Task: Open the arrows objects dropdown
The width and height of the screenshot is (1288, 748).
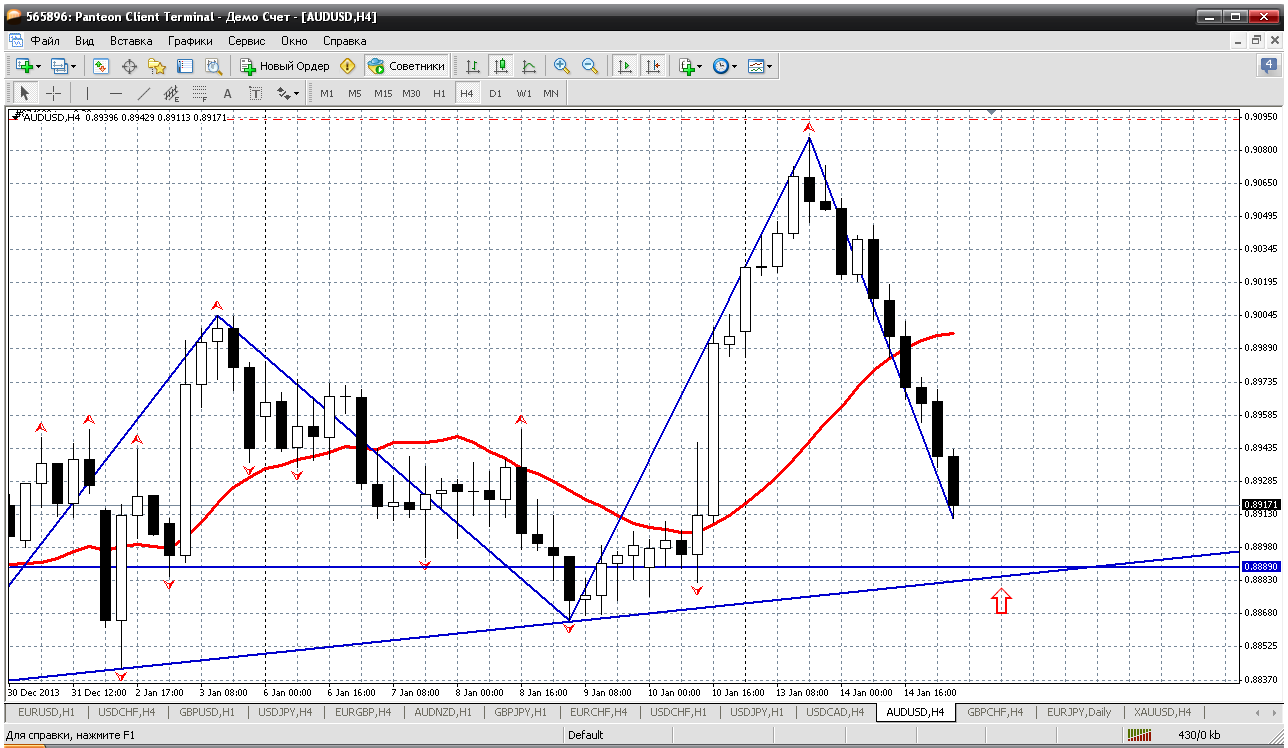Action: 288,93
